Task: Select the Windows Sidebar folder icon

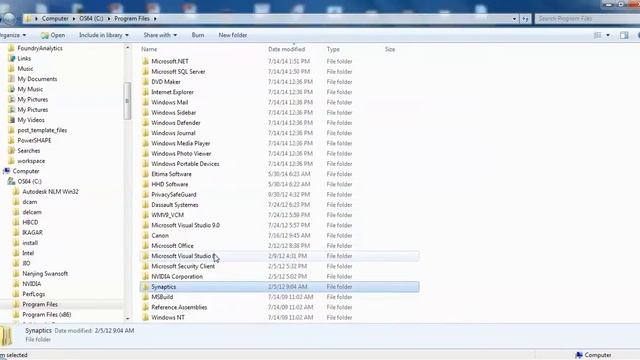Action: [x=145, y=112]
